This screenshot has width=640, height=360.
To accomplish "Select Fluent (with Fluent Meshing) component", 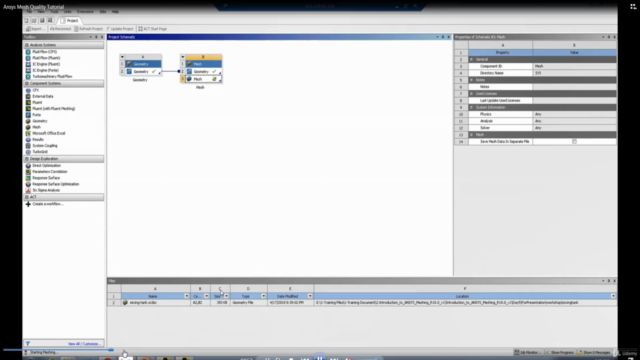I will (53, 109).
